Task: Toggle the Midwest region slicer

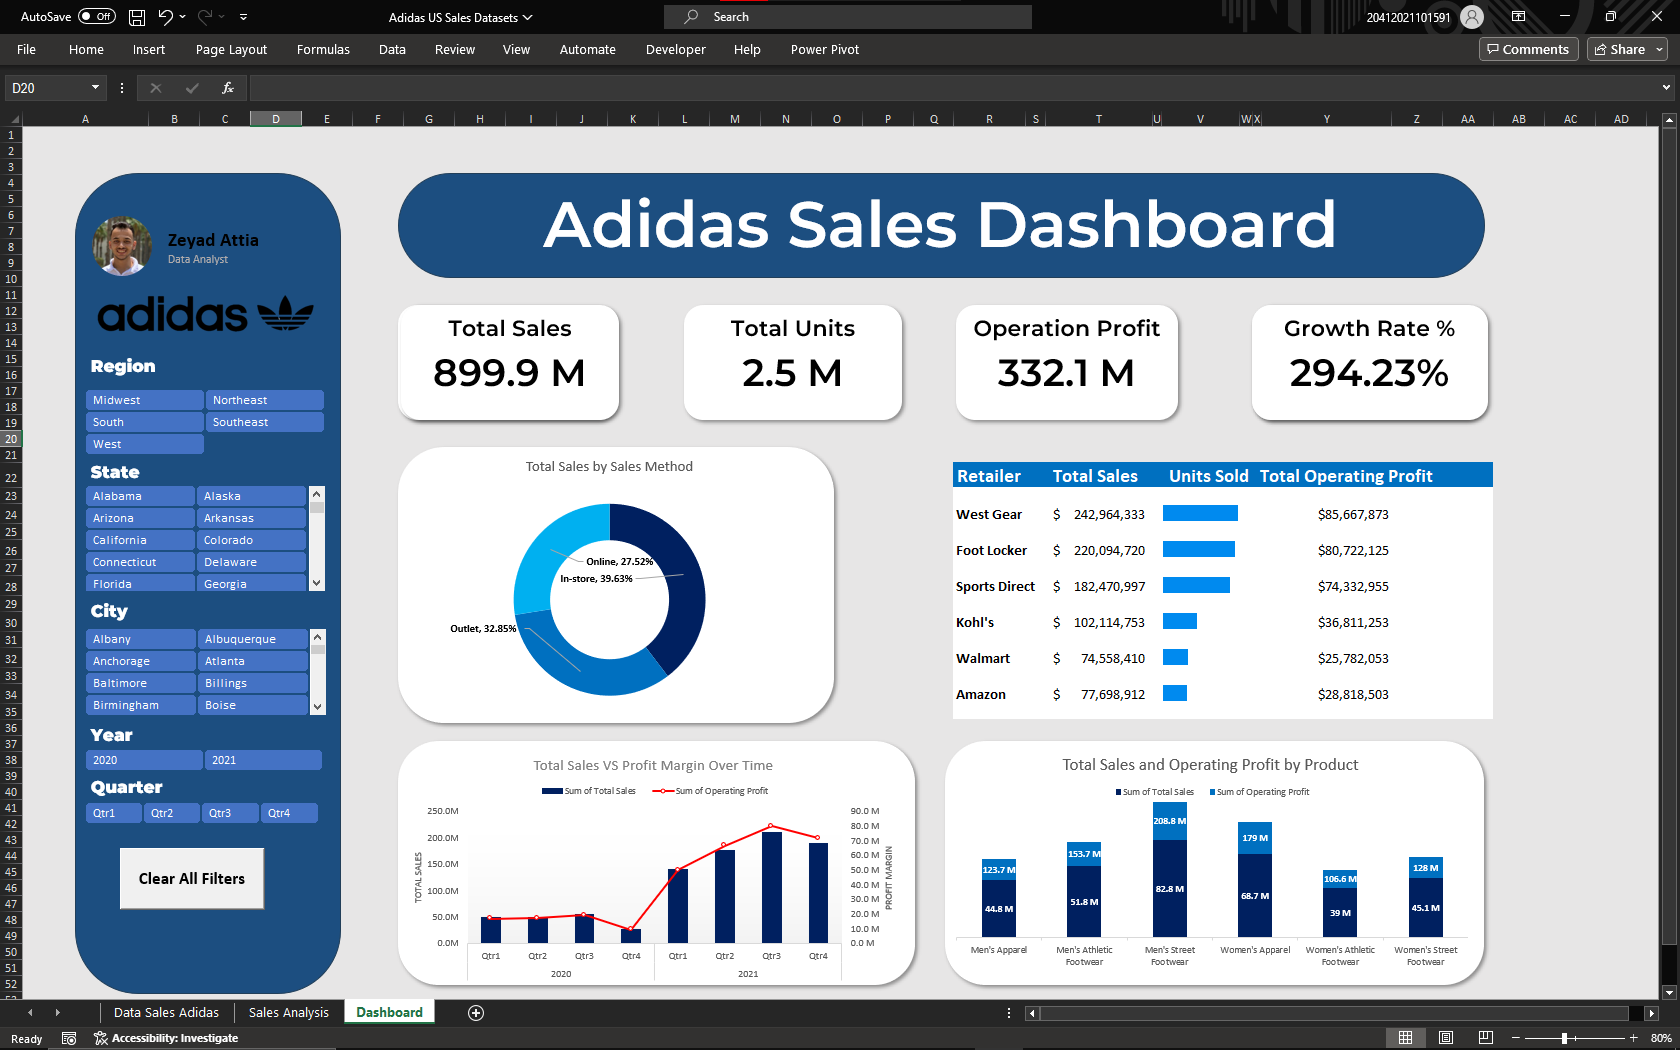Action: (144, 400)
